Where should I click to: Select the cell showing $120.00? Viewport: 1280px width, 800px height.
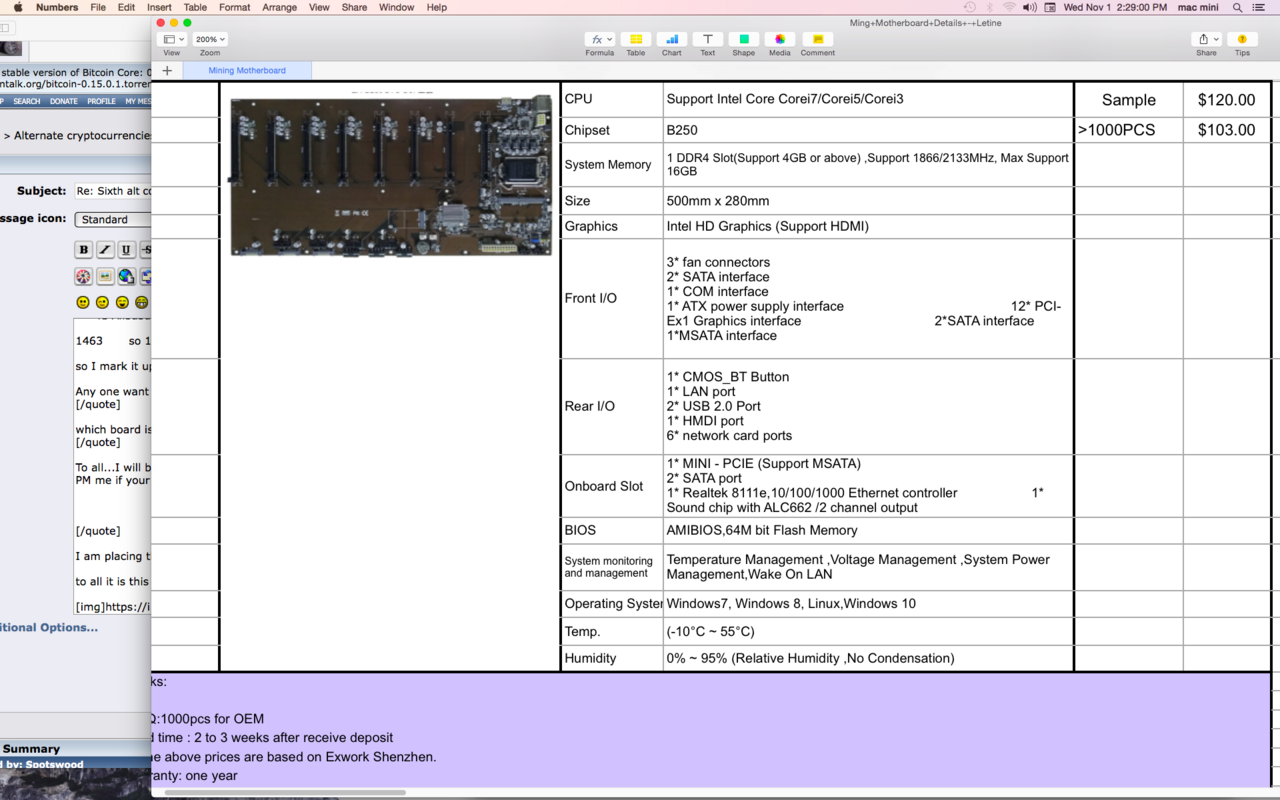click(x=1226, y=100)
